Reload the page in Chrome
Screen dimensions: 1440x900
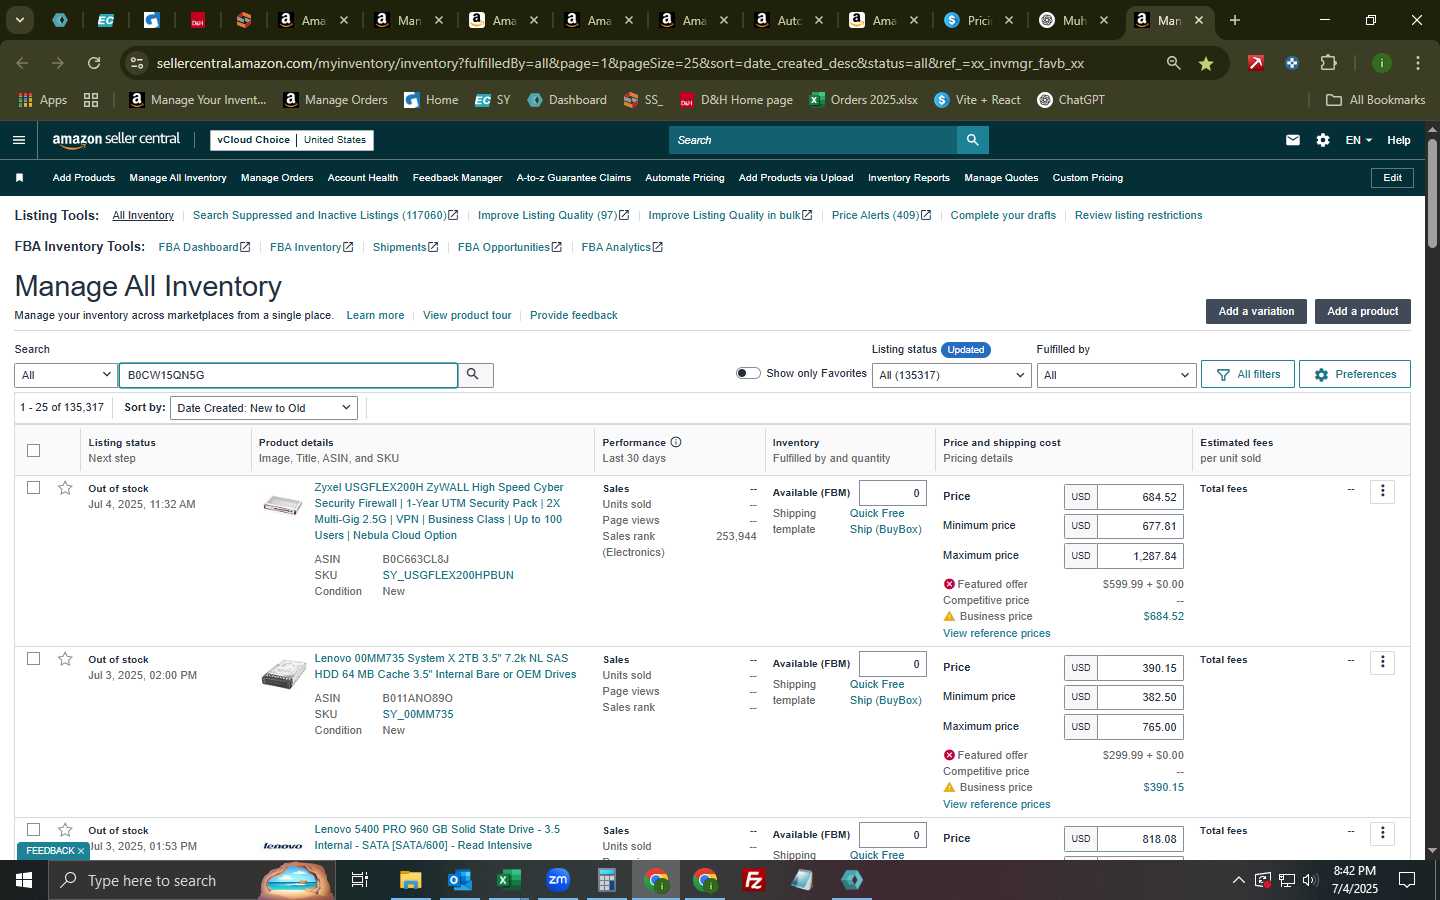(x=94, y=63)
